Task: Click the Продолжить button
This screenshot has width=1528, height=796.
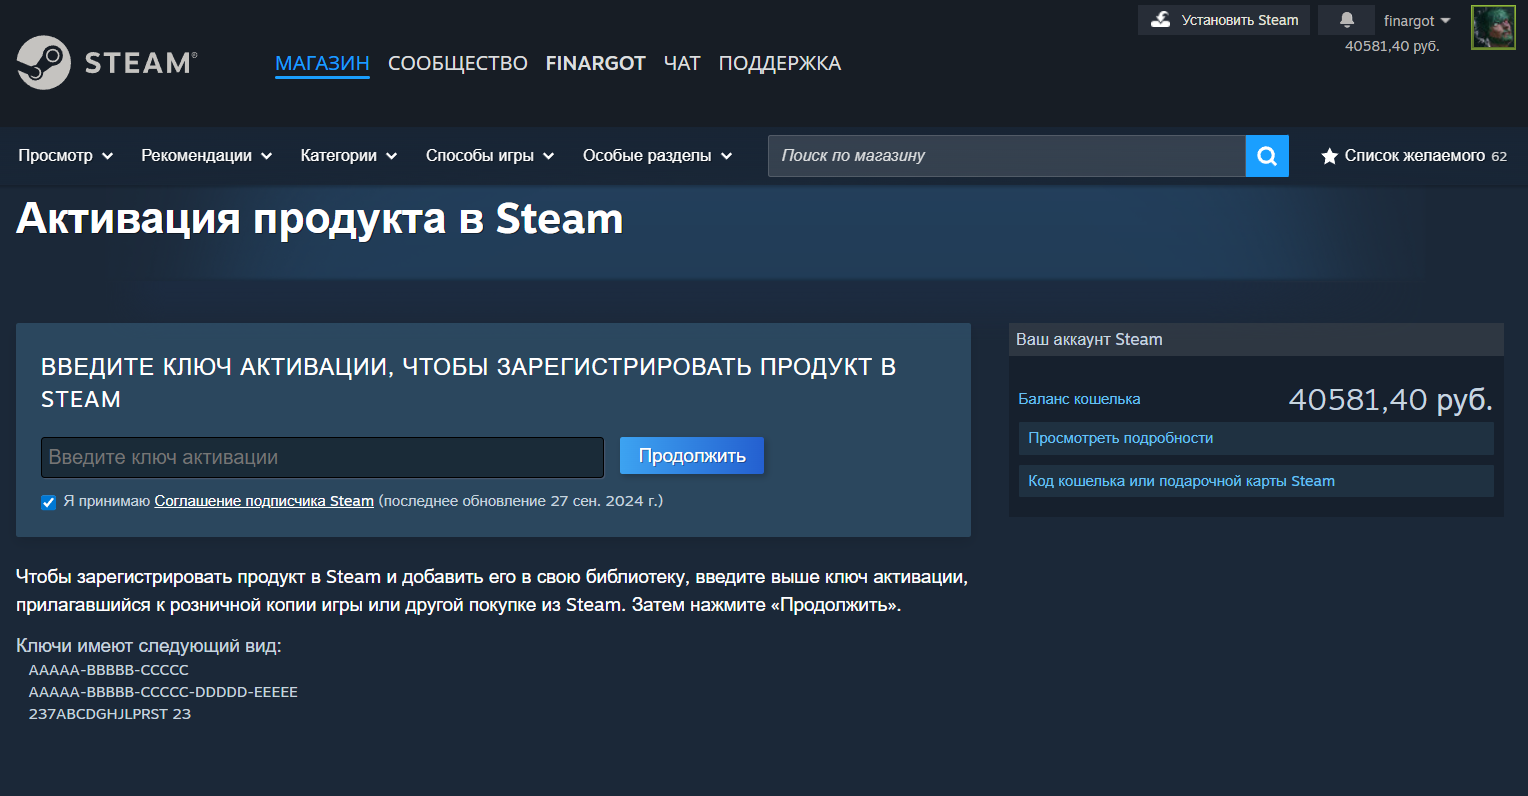Action: (691, 455)
